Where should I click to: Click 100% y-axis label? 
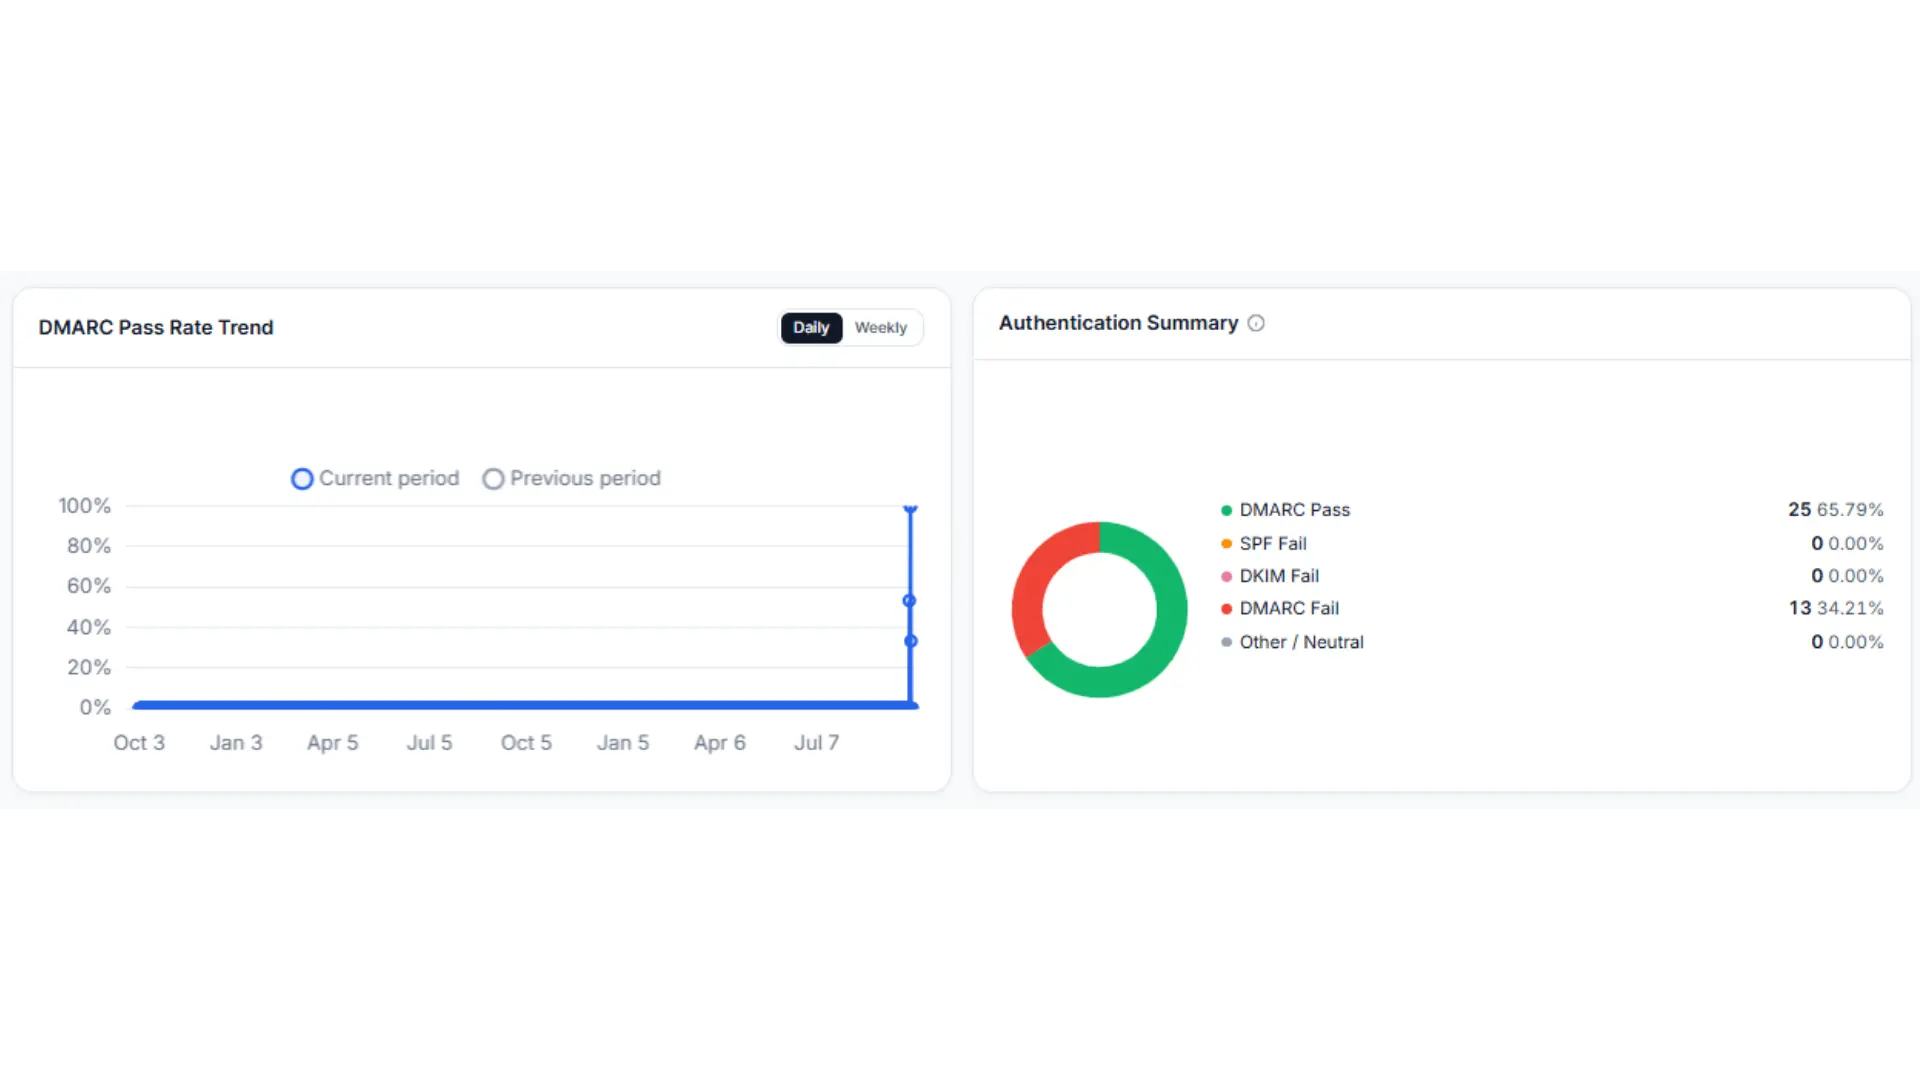84,506
